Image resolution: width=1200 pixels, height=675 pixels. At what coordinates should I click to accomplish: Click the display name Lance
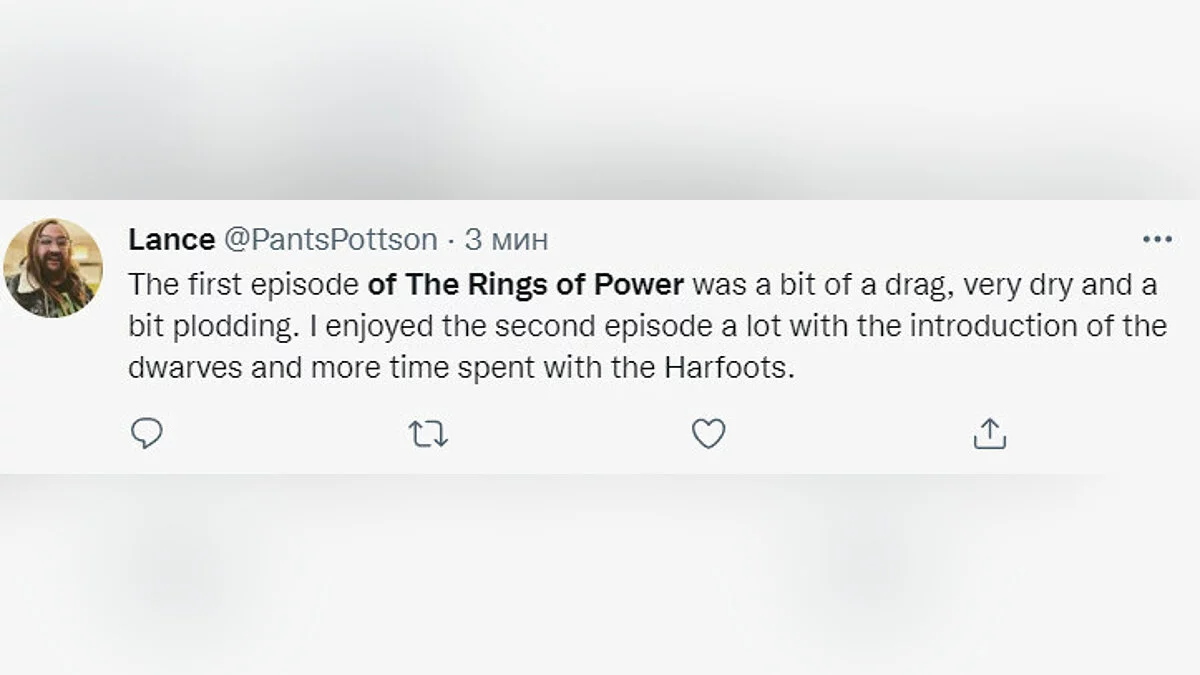171,240
